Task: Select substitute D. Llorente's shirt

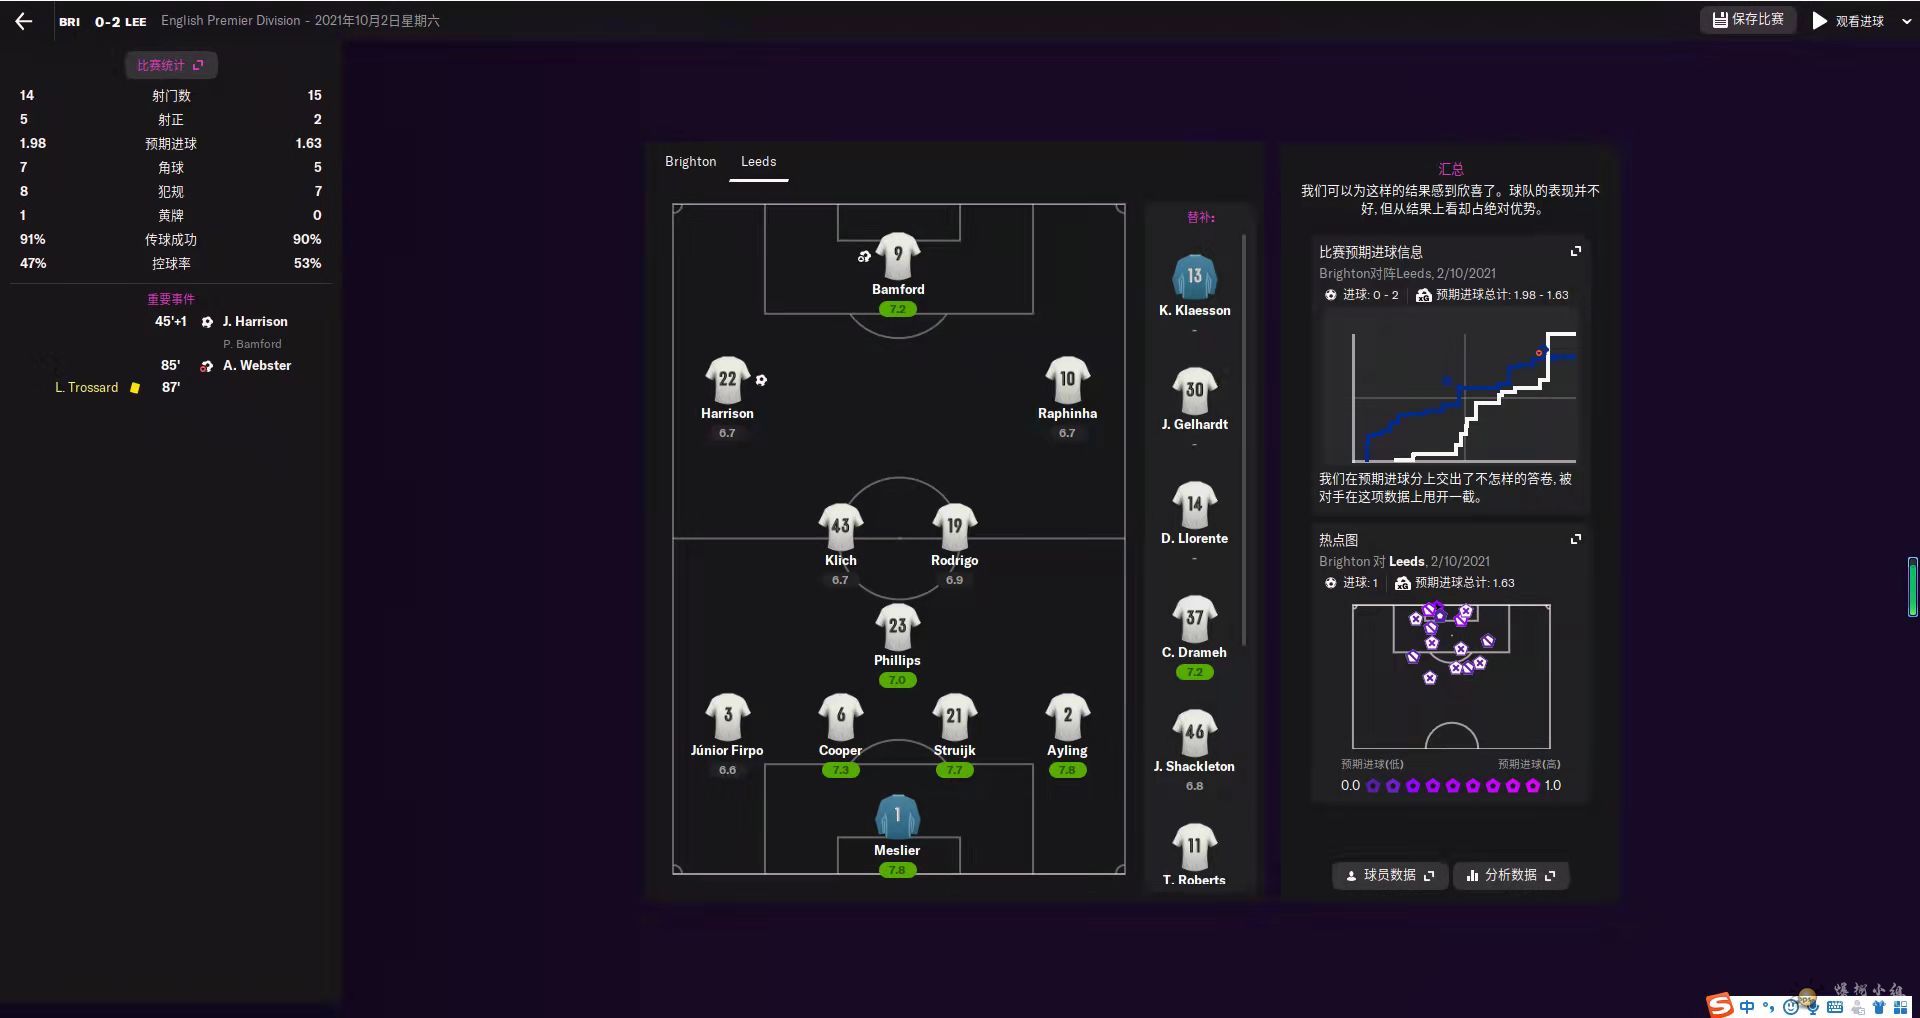Action: coord(1194,505)
